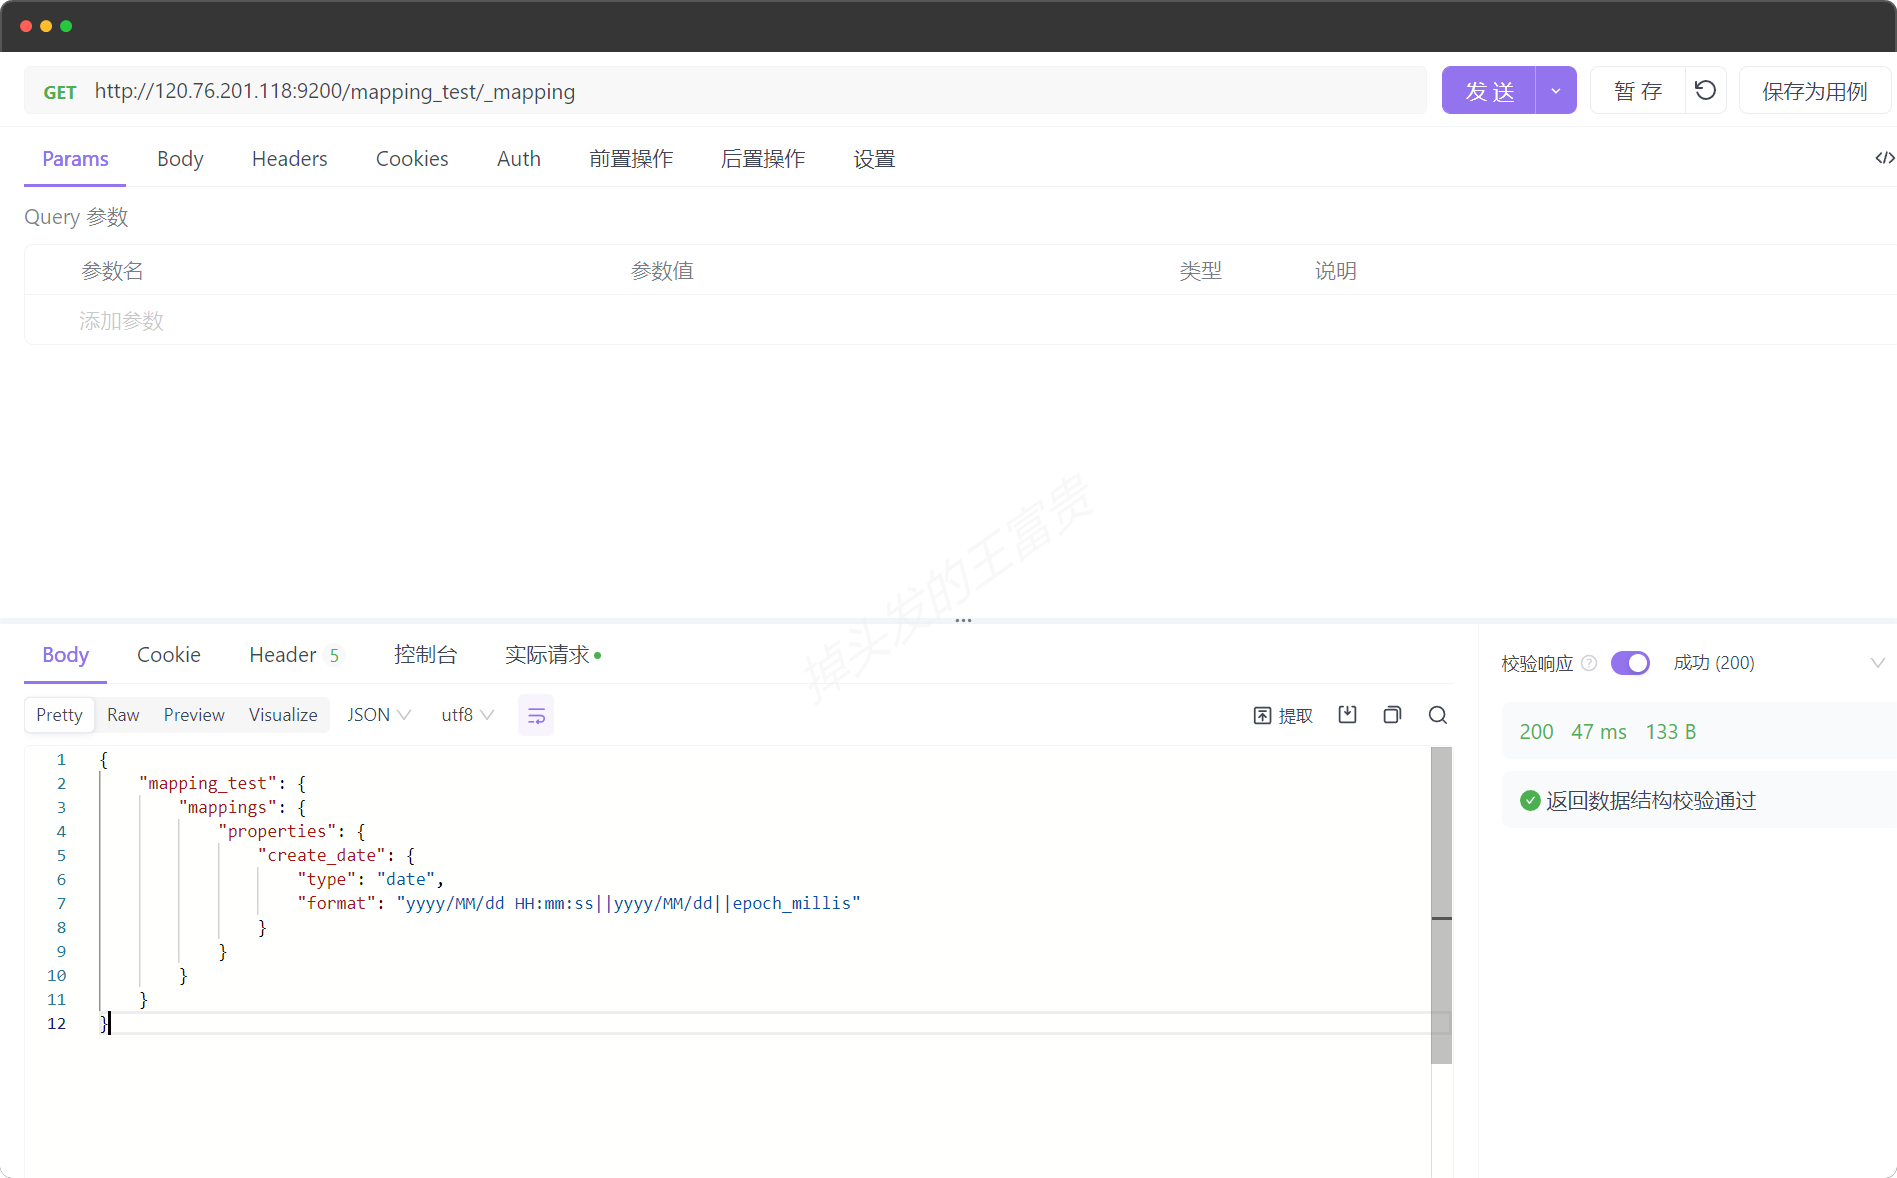Click the help icon next to 校验响应
Image resolution: width=1897 pixels, height=1178 pixels.
point(1589,663)
